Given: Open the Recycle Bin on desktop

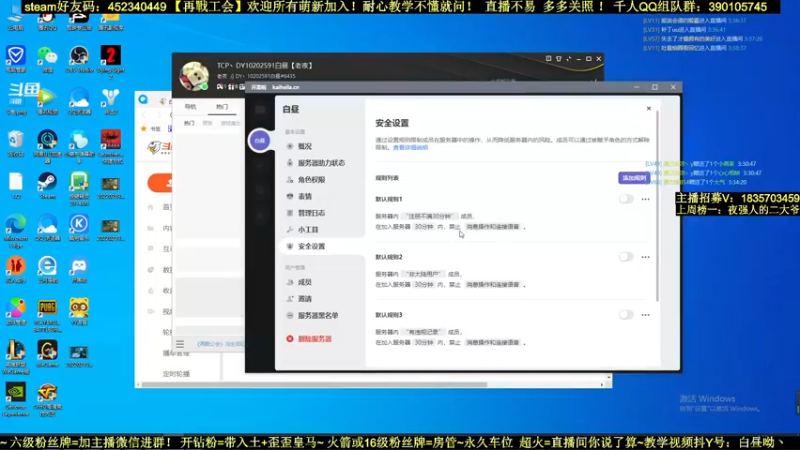Looking at the screenshot, I should 16,143.
